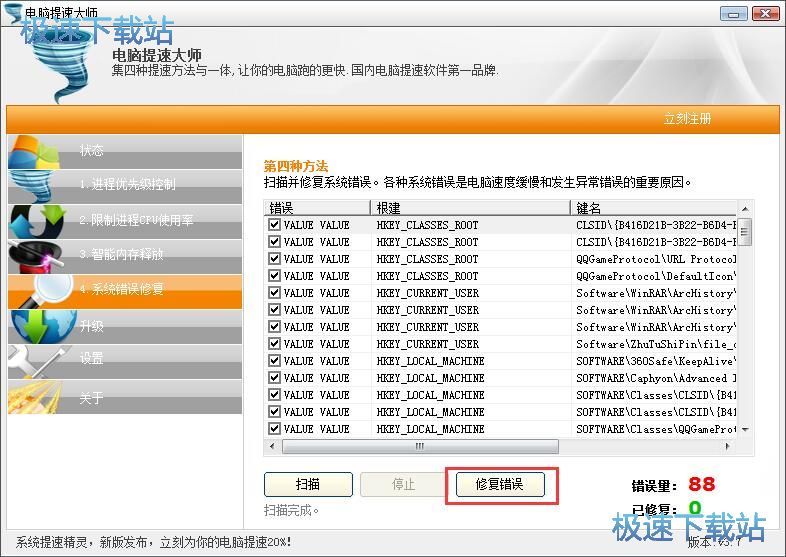786x557 pixels.
Task: Click the vertical scrollbar thumb
Action: pos(745,232)
